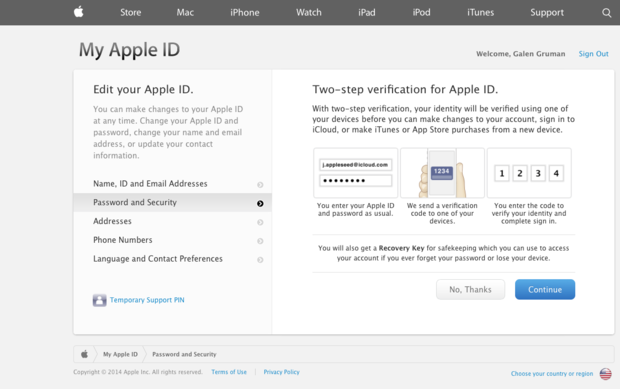Click the 1 2 3 4 digits illustration

point(529,173)
